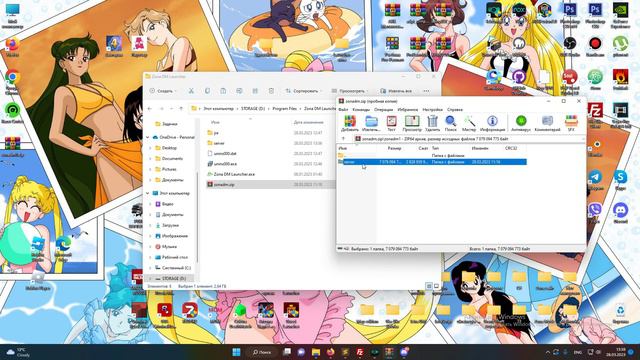The width and height of the screenshot is (640, 360).
Task: Expand Desktop node in Explorer sidebar
Action: [151, 148]
